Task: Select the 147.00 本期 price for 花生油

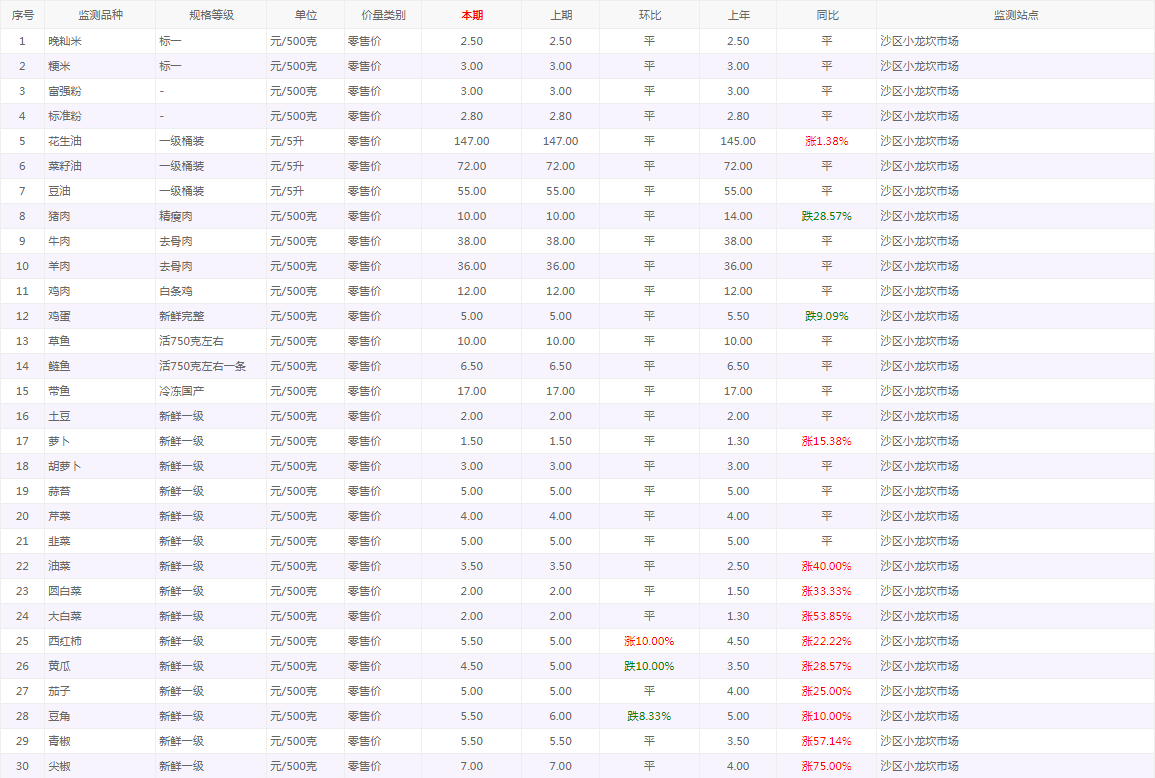Action: [472, 141]
